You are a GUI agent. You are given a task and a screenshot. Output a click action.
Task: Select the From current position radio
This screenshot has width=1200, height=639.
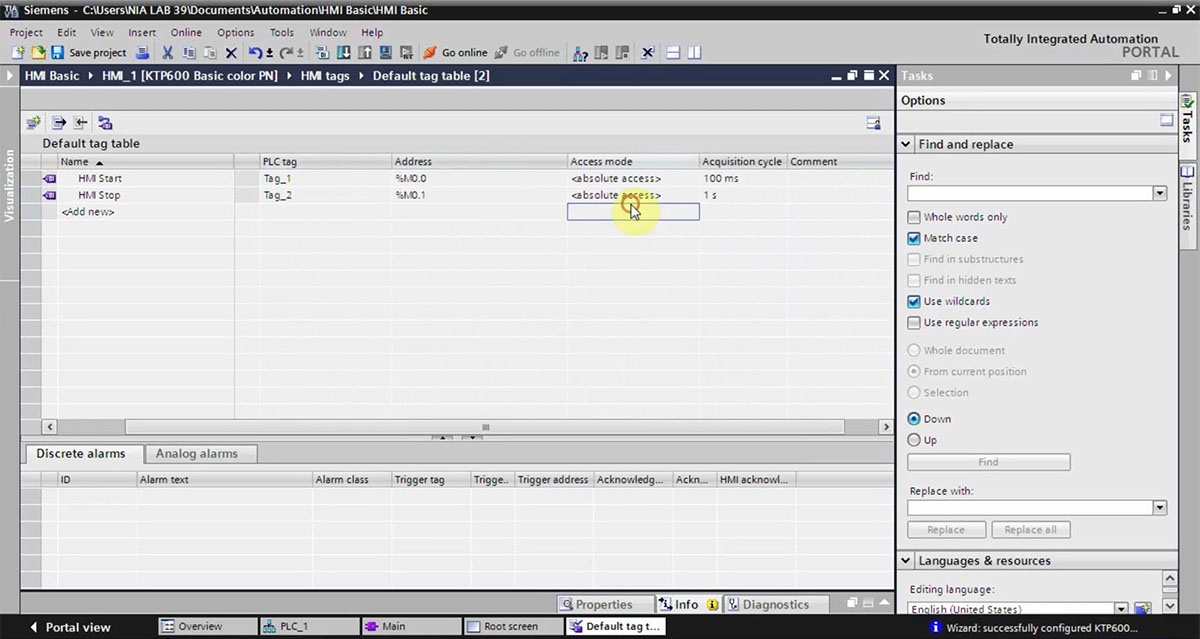pyautogui.click(x=914, y=371)
